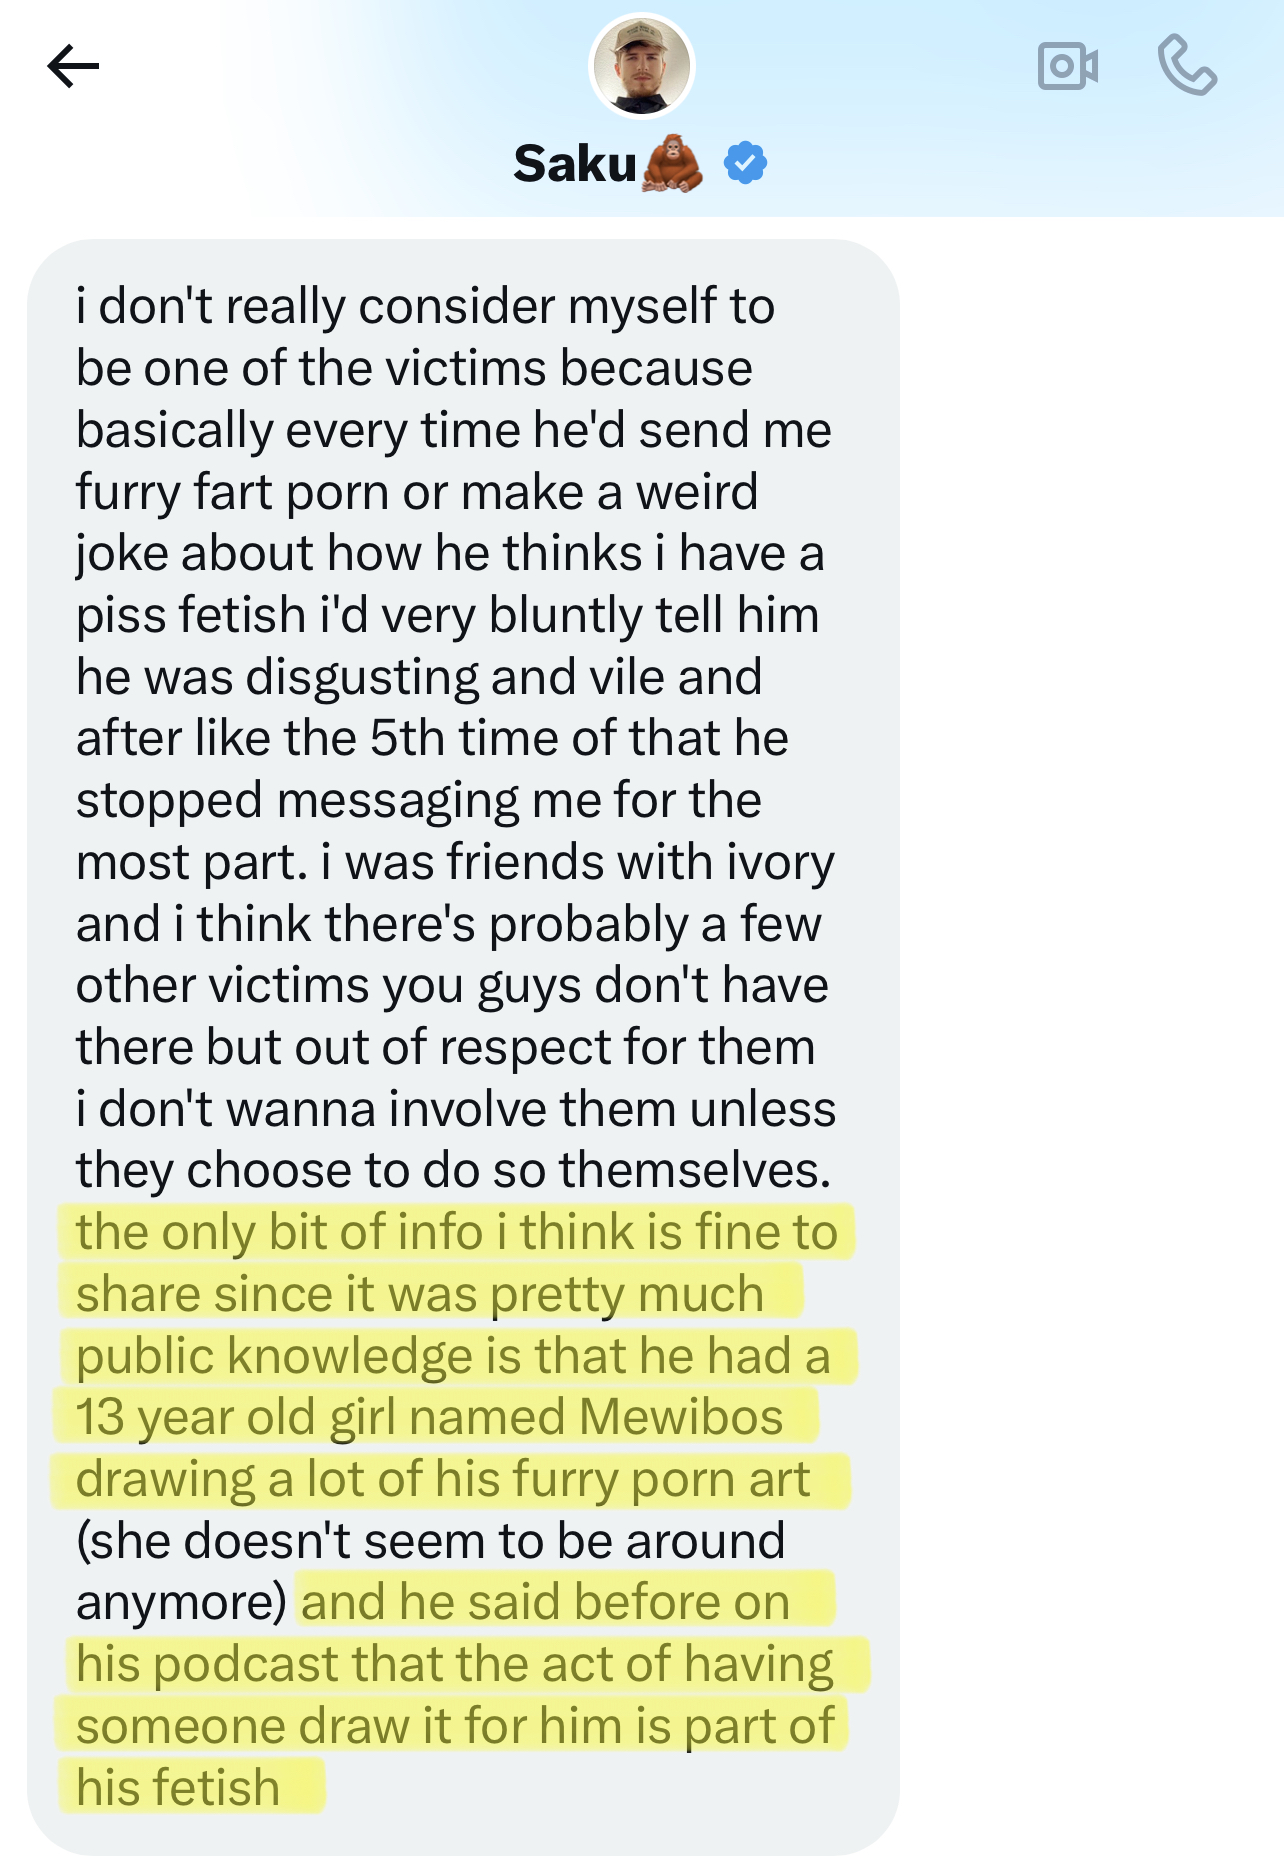1284x1859 pixels.
Task: Click highlighted text "and he said before on"
Action: point(545,1602)
